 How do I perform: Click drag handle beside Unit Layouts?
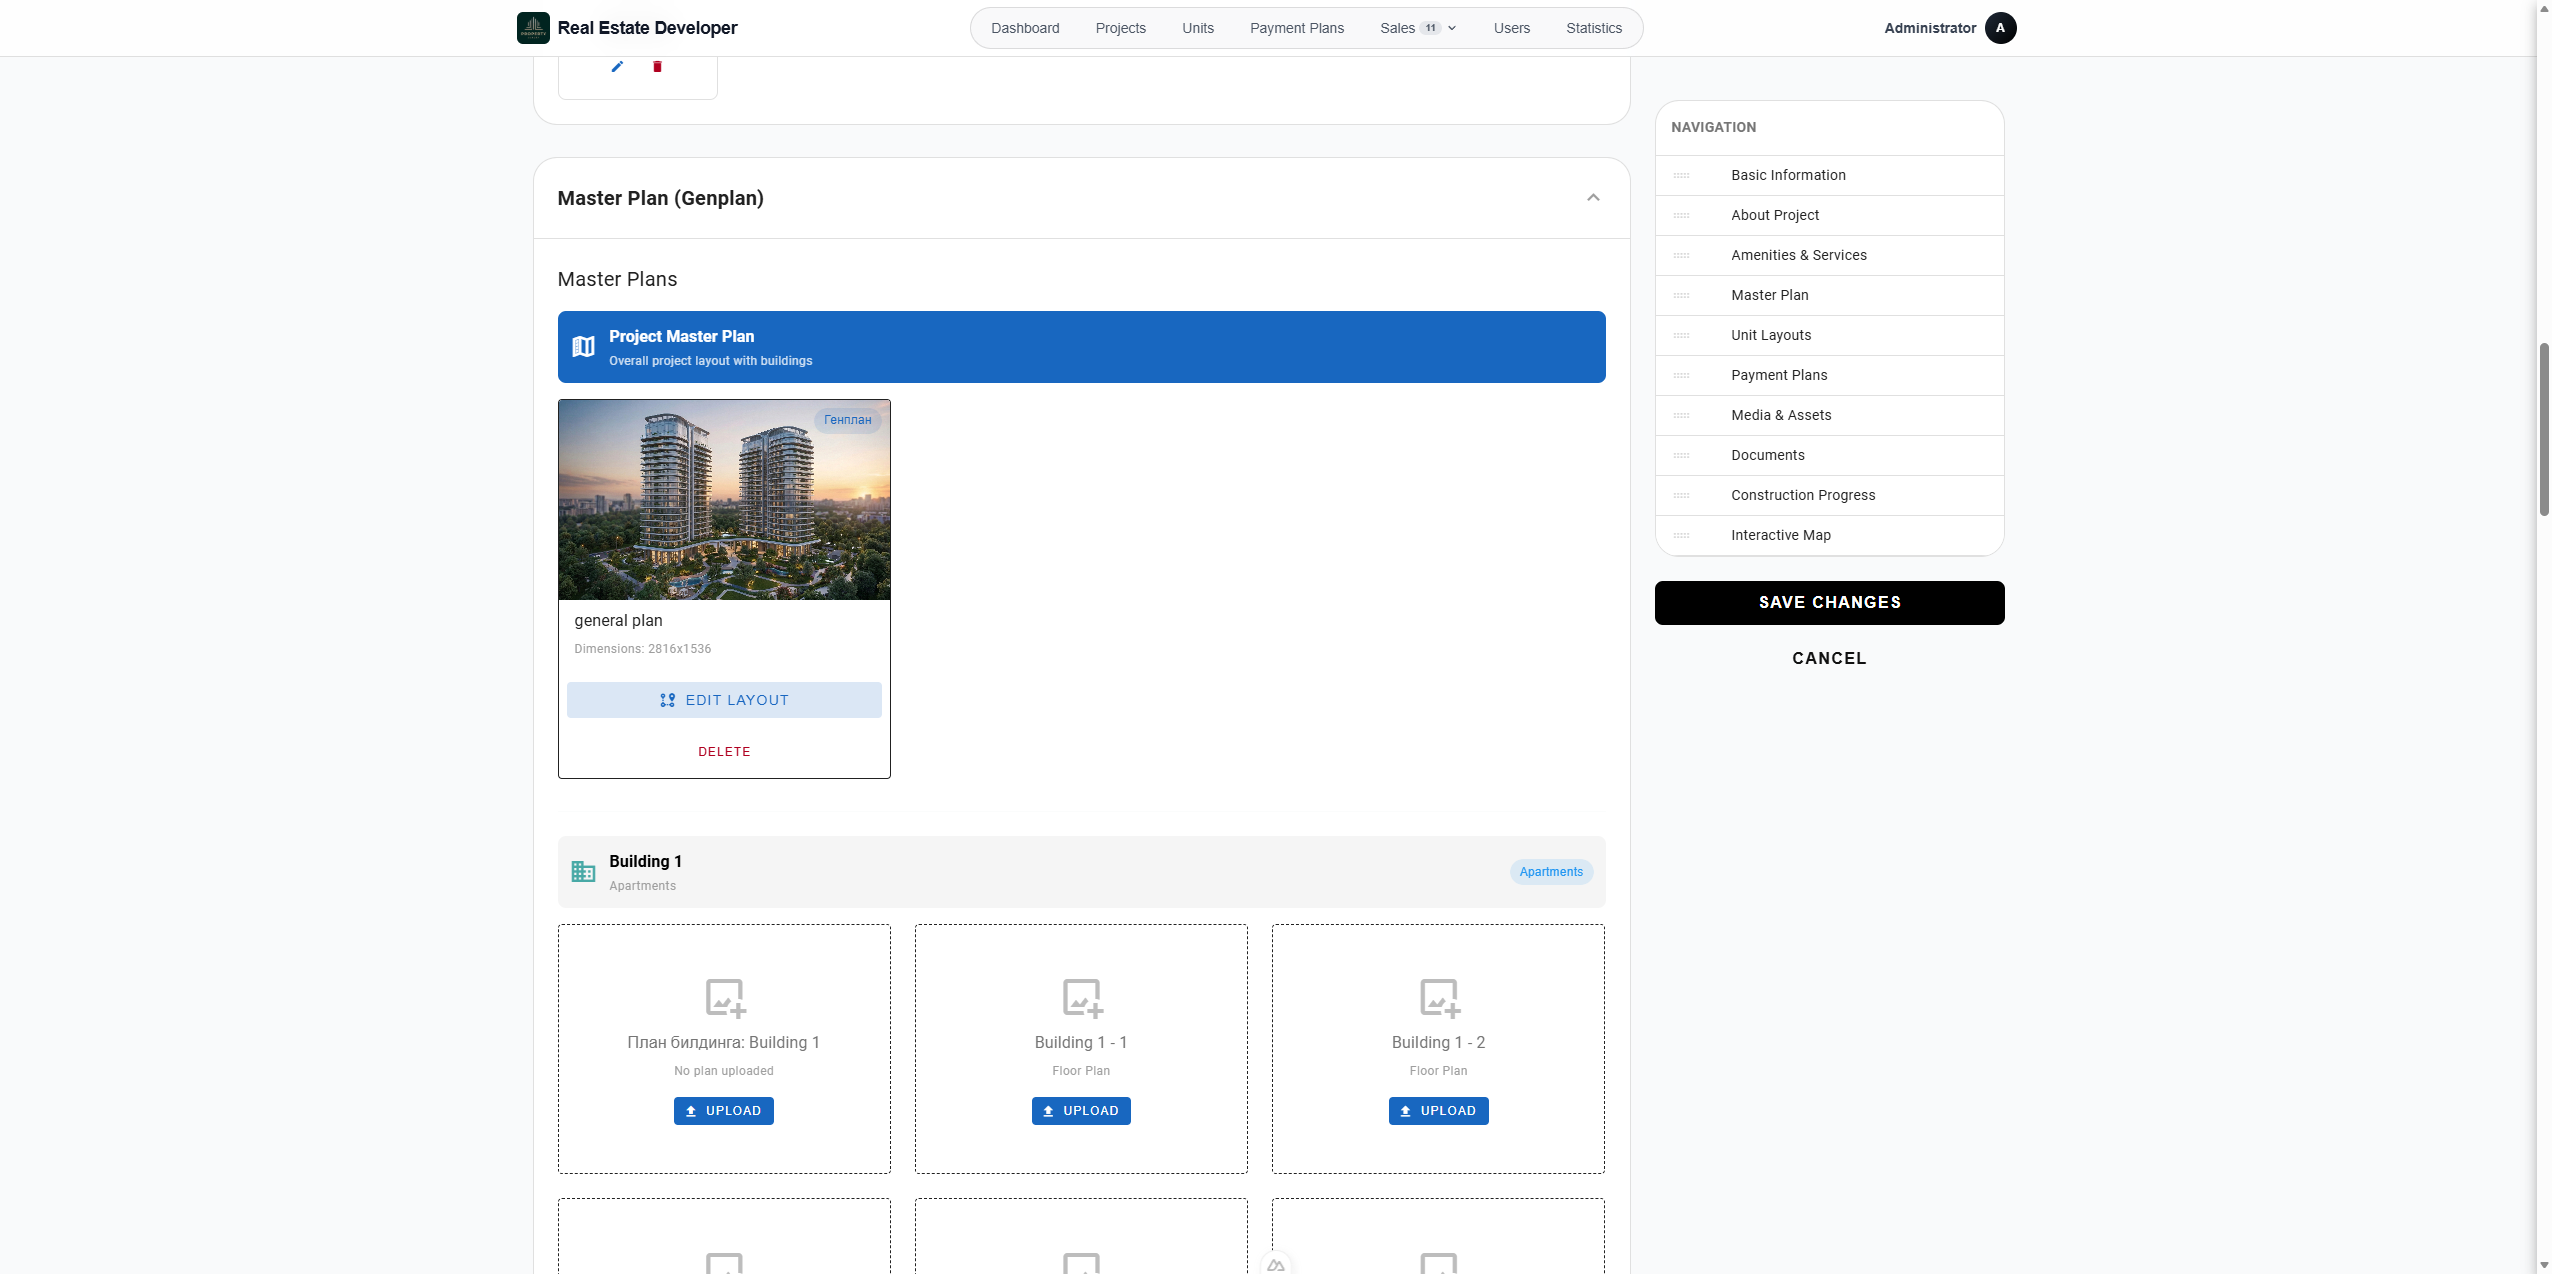pos(1681,336)
